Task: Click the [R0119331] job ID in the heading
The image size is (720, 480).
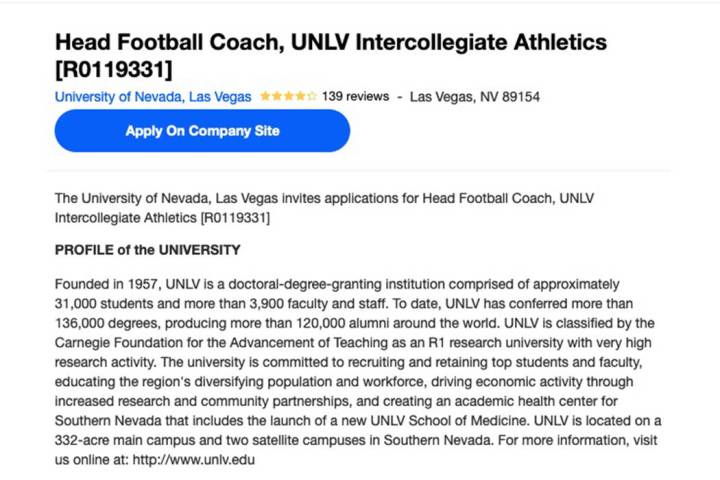Action: pyautogui.click(x=113, y=69)
